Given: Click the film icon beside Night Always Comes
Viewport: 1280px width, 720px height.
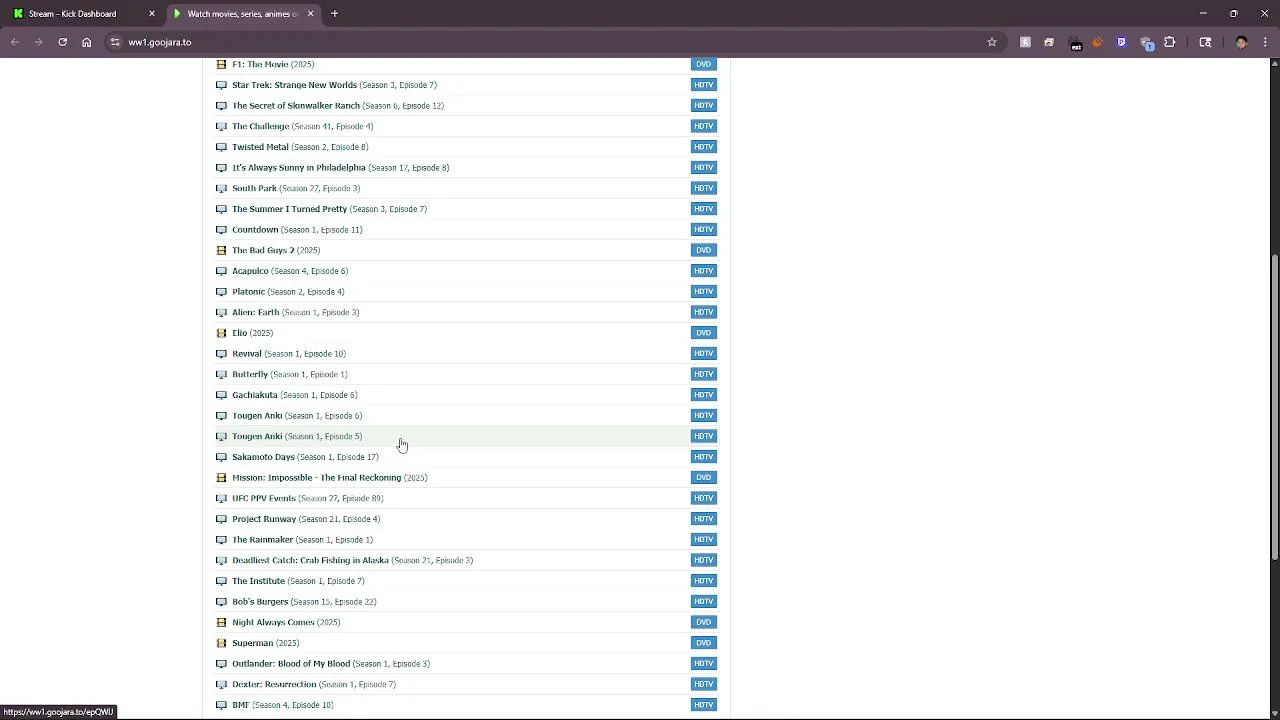Looking at the screenshot, I should point(221,622).
